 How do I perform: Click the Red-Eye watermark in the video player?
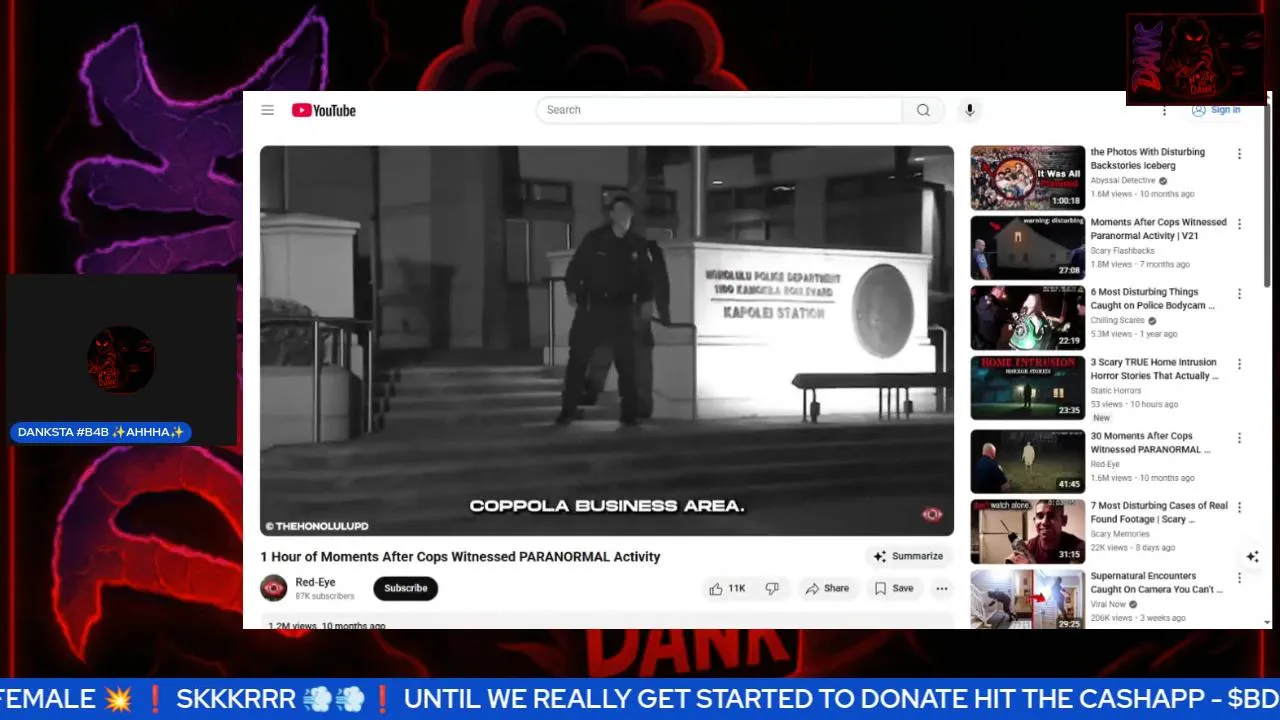point(932,514)
